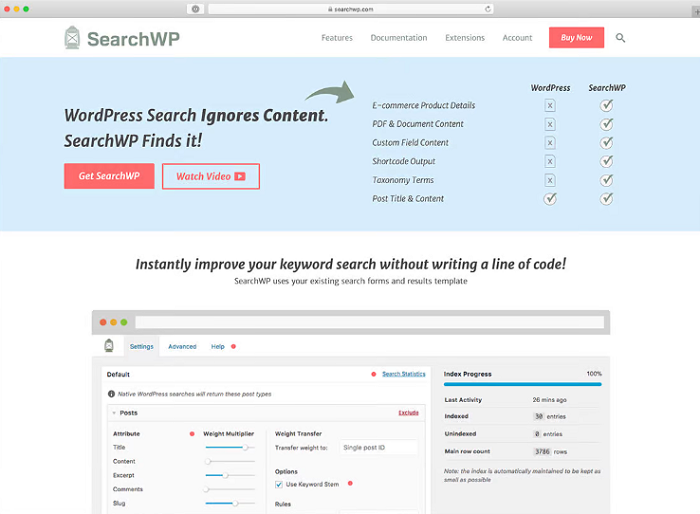The width and height of the screenshot is (700, 514).
Task: Switch to the Settings tab
Action: [142, 347]
